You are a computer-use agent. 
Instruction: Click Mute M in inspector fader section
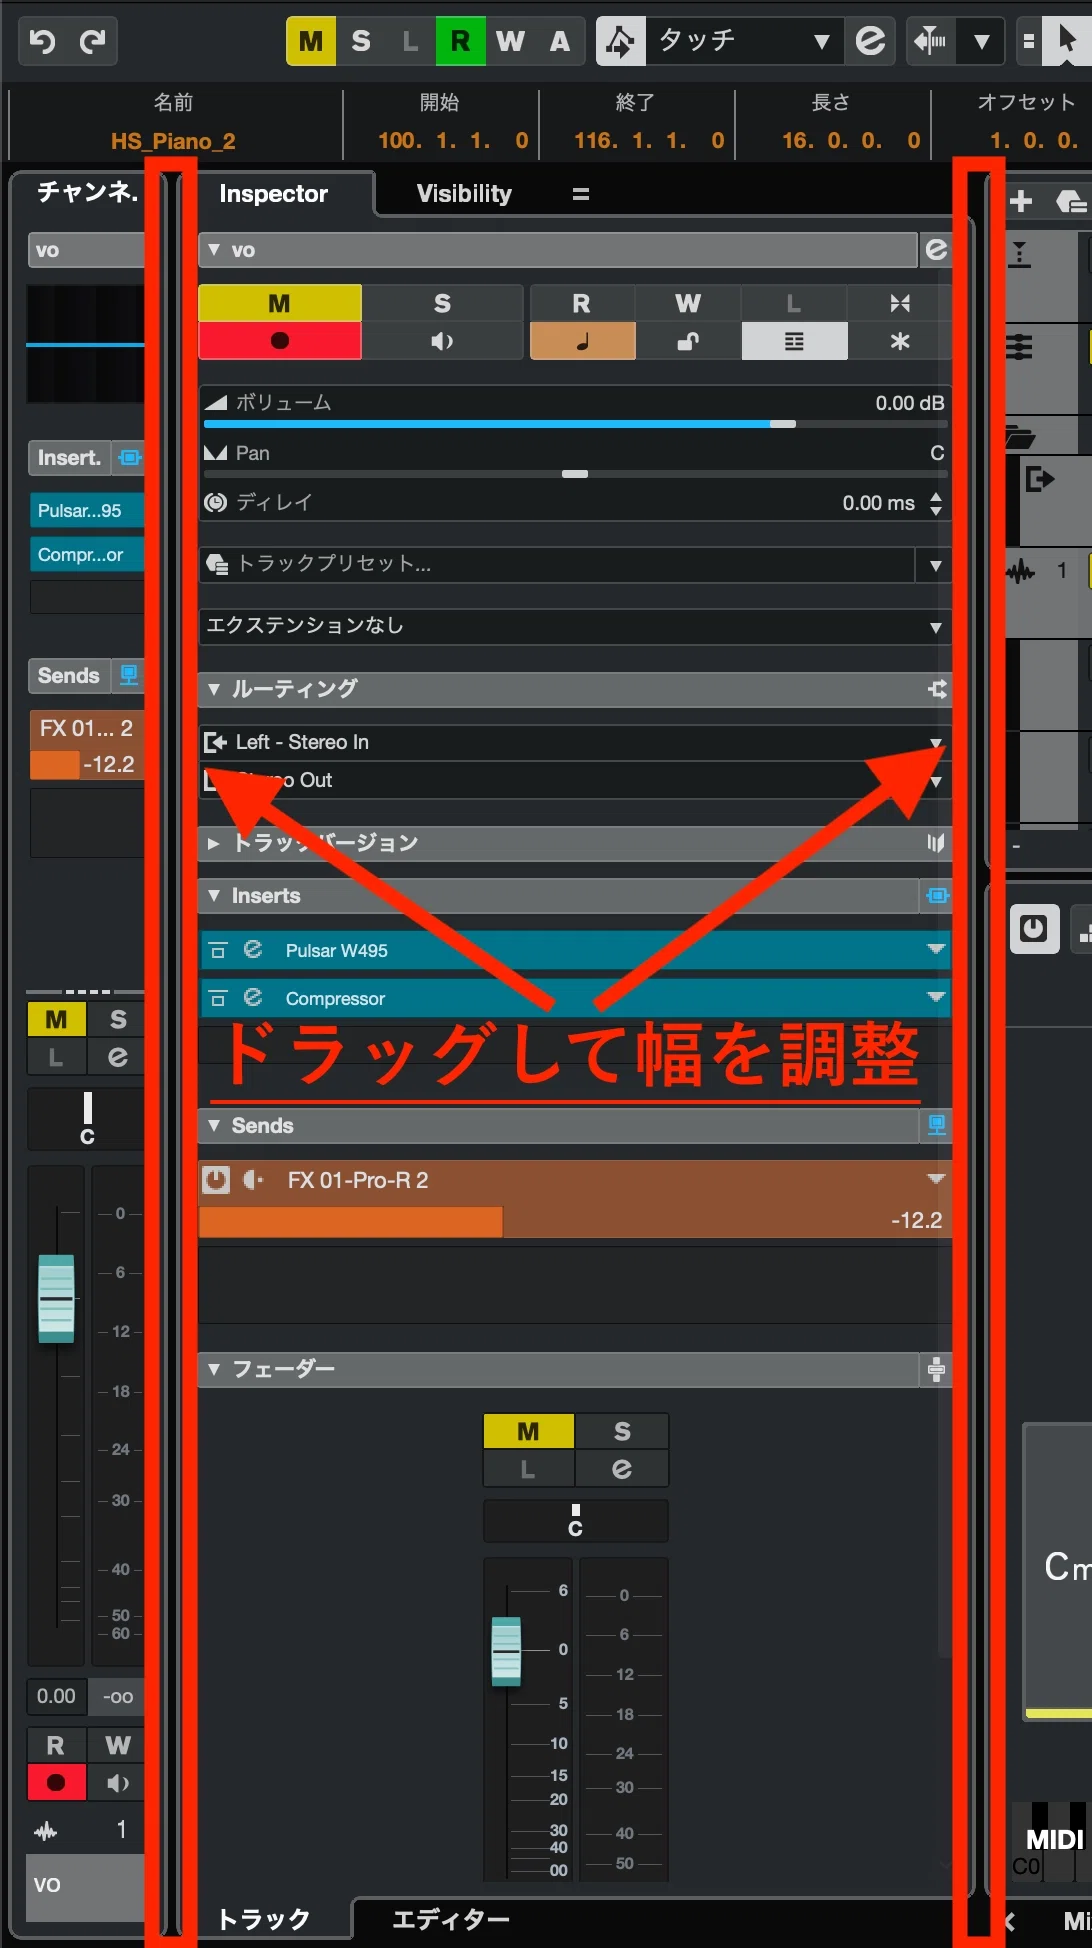coord(528,1431)
